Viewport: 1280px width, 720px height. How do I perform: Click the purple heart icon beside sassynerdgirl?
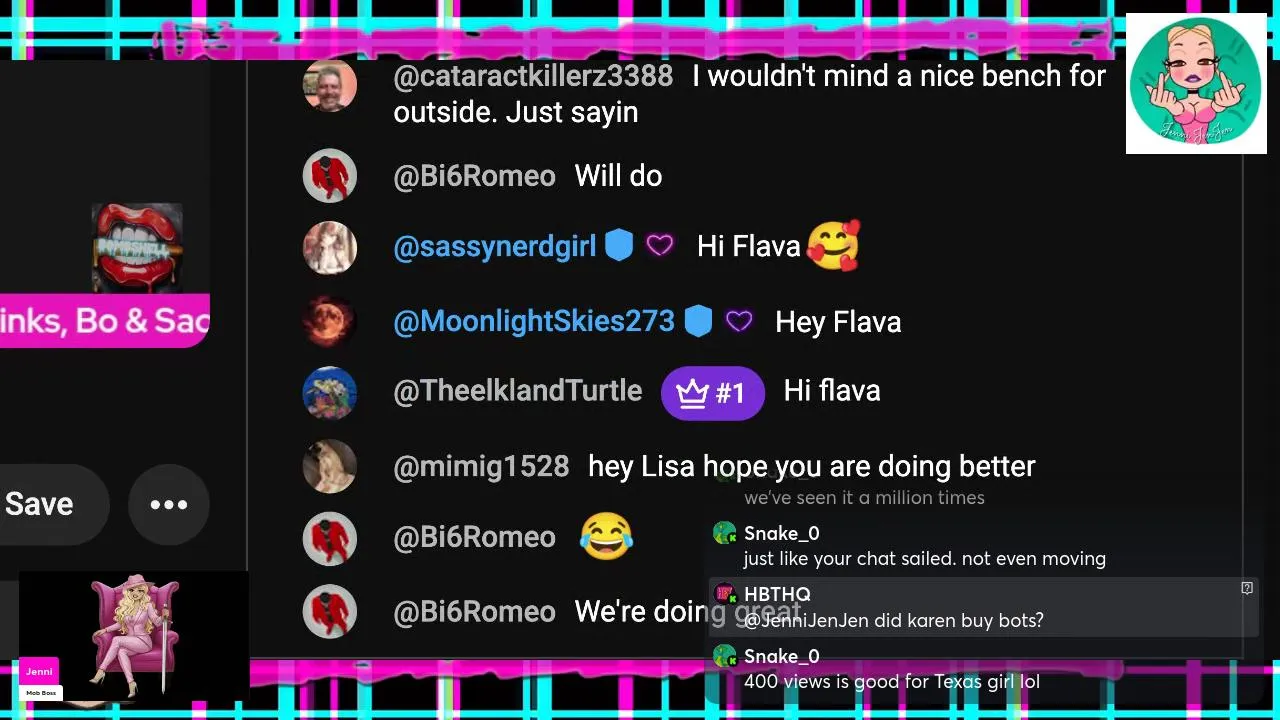point(659,245)
